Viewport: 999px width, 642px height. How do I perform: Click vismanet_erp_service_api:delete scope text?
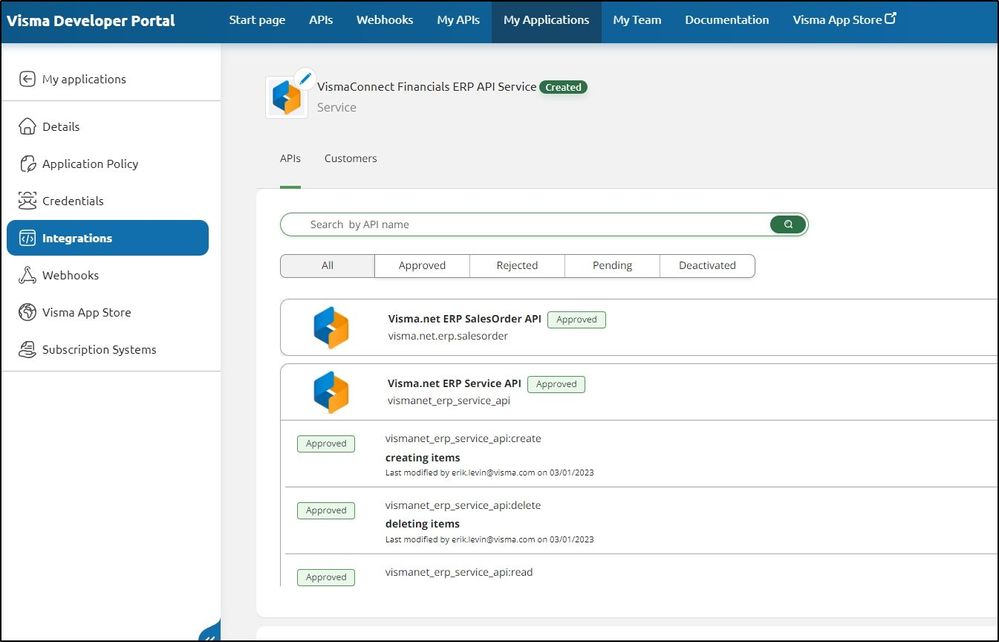coord(463,505)
